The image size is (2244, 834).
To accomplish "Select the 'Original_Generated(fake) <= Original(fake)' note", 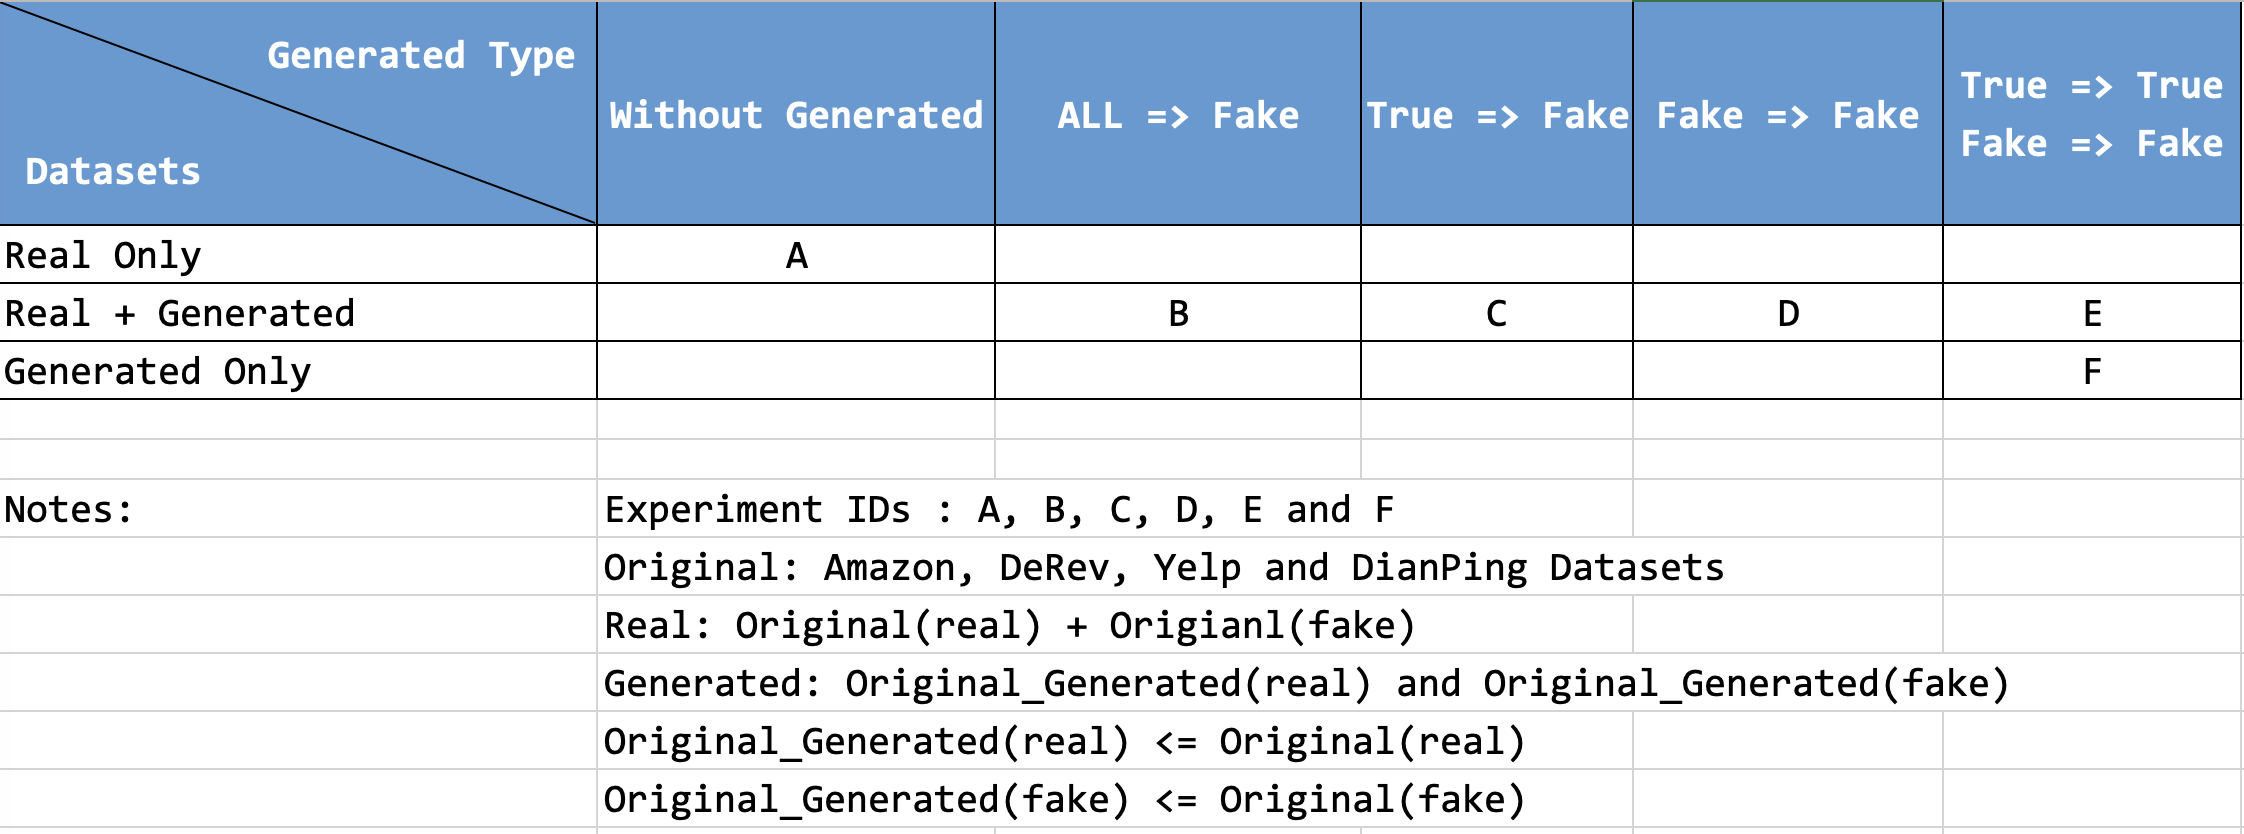I will 1064,799.
